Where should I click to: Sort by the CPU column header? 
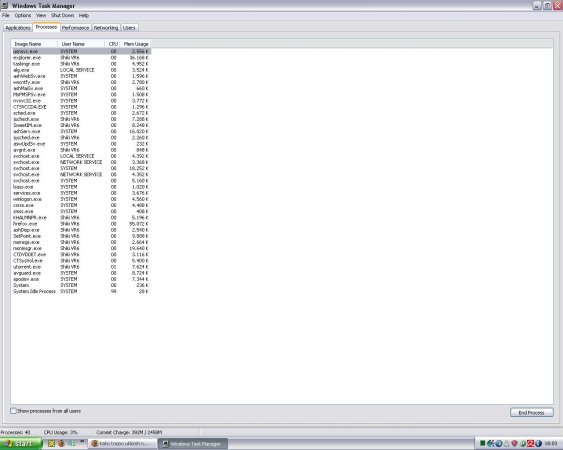113,44
